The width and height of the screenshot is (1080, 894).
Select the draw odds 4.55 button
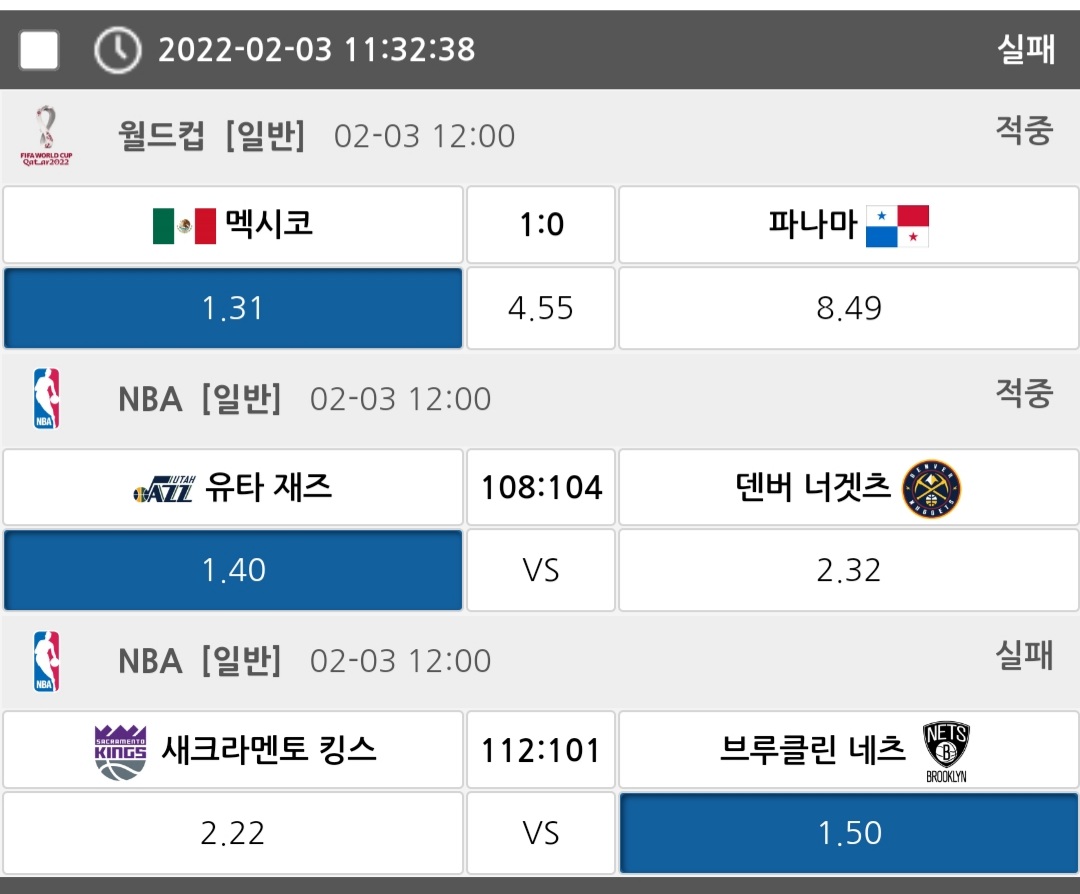(x=541, y=308)
